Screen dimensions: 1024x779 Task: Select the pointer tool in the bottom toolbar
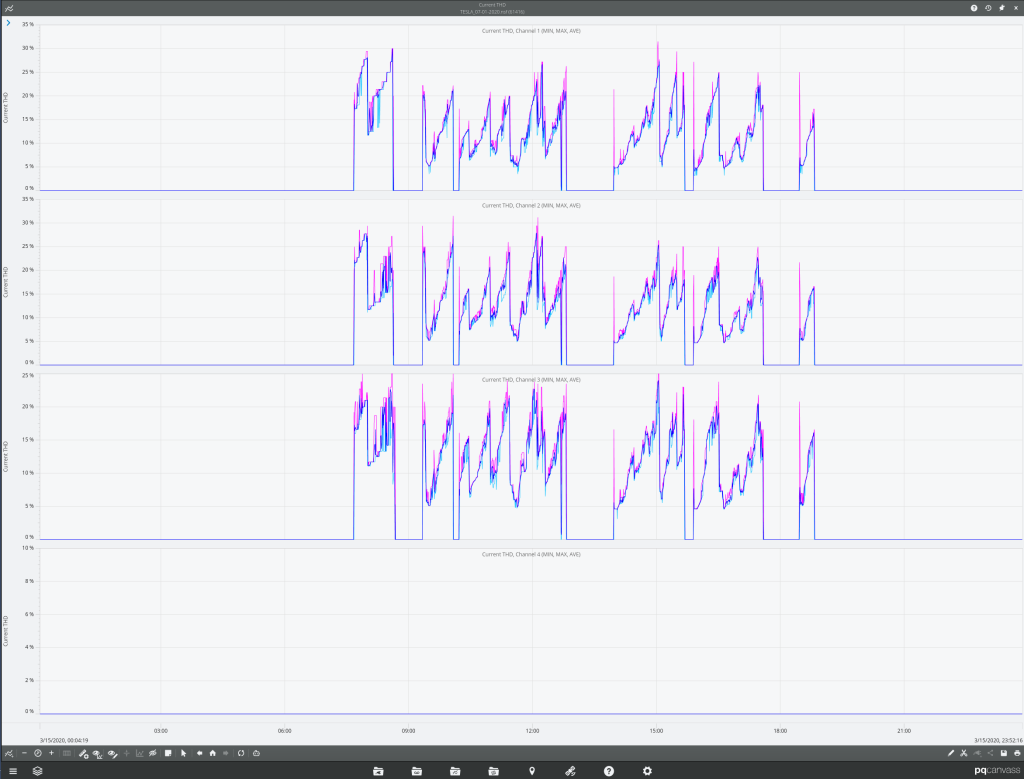pyautogui.click(x=183, y=753)
